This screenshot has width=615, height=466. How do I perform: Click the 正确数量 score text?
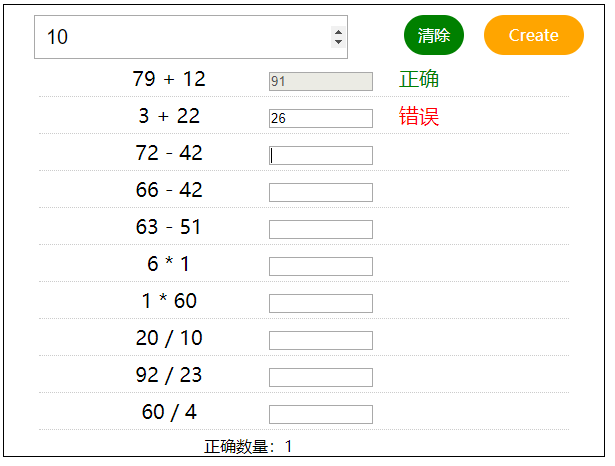tap(248, 446)
